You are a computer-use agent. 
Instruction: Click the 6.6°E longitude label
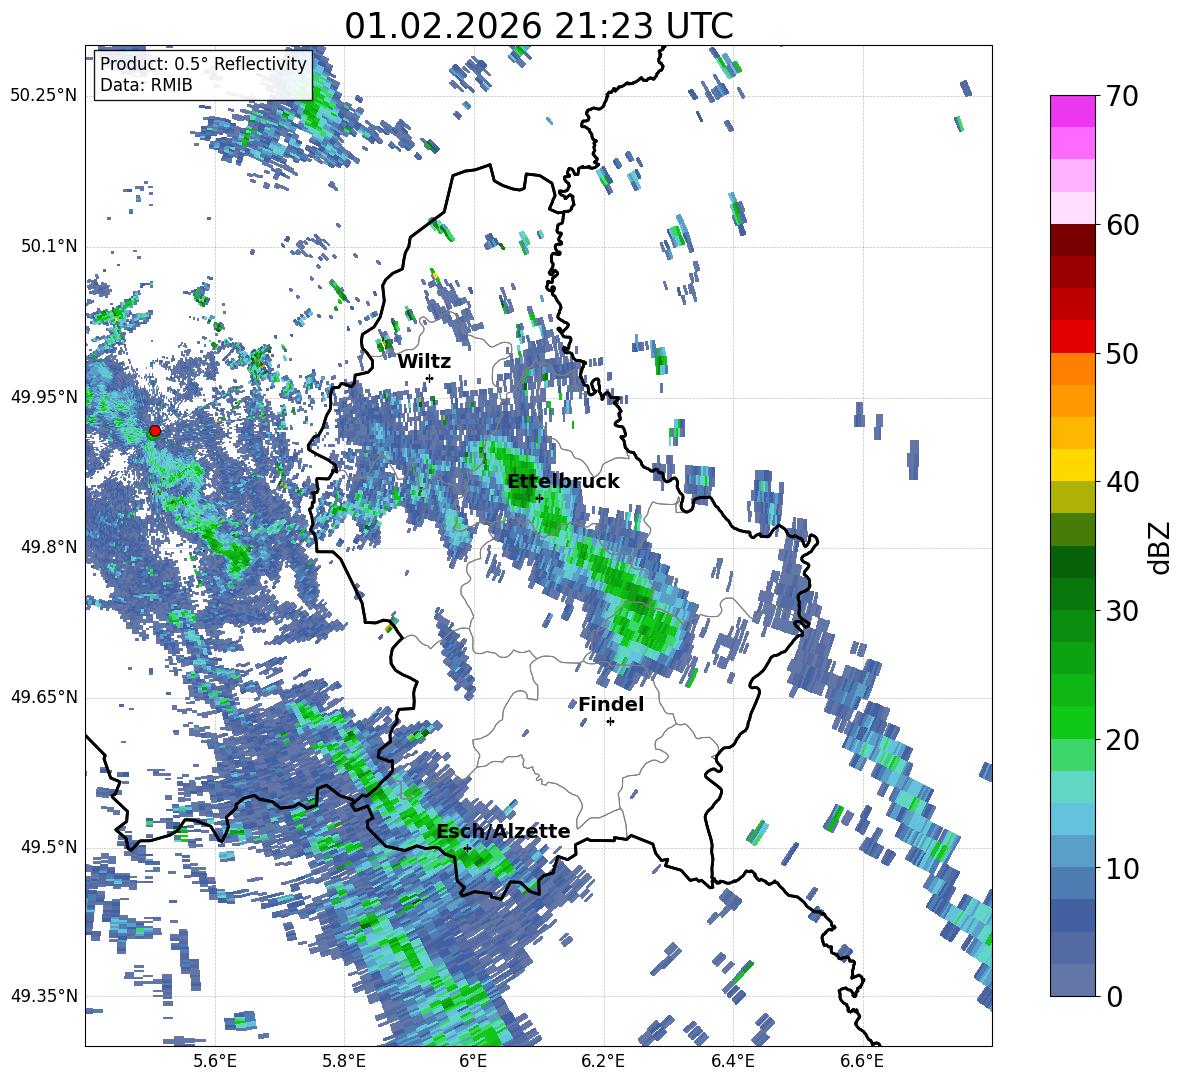tap(862, 1061)
